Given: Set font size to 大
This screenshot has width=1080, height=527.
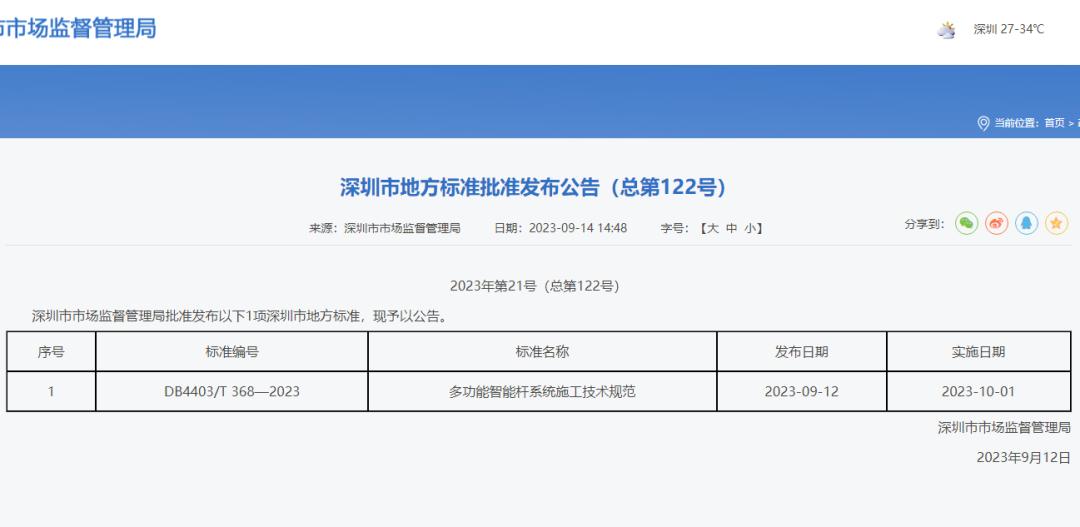Looking at the screenshot, I should coord(712,228).
